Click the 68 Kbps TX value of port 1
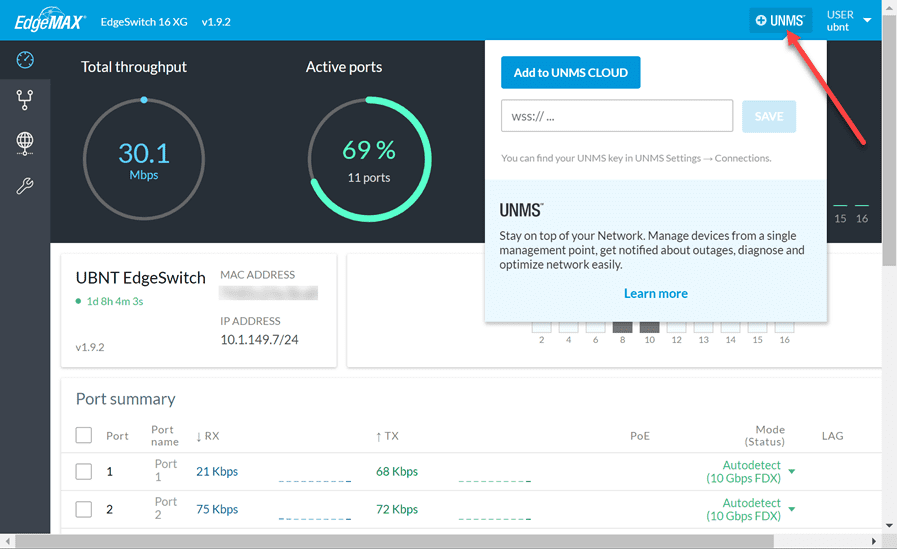This screenshot has height=549, width=897. (x=396, y=471)
